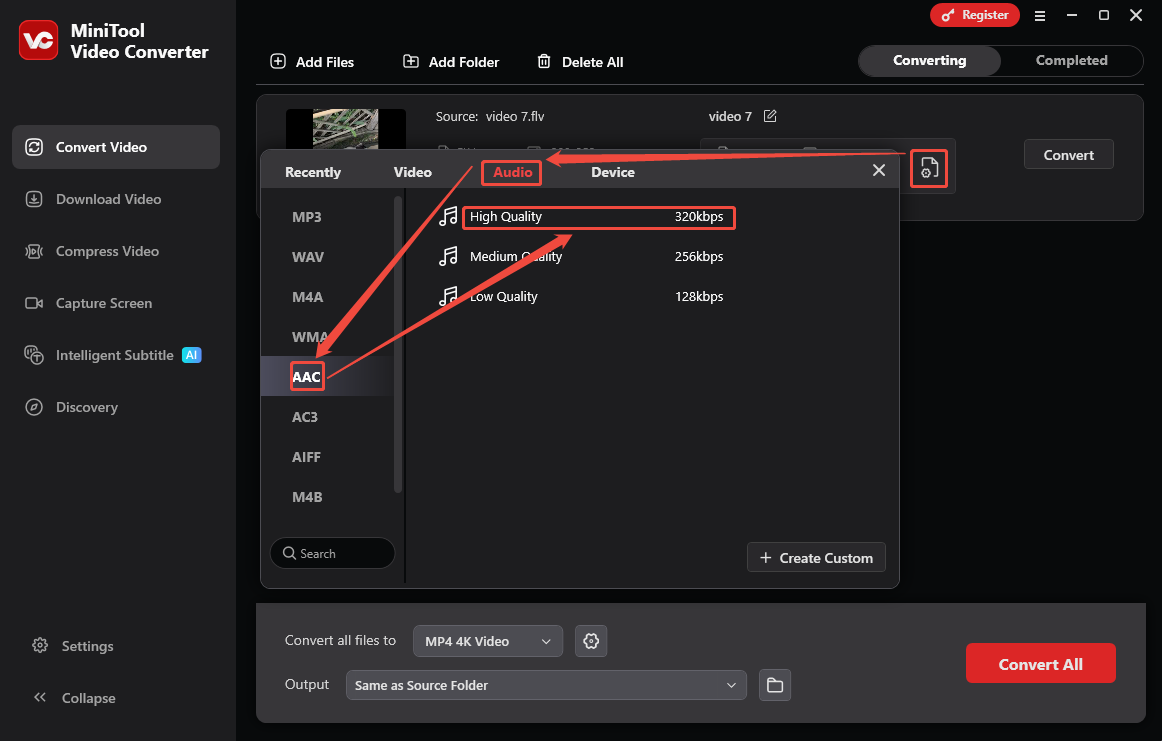Screen dimensions: 1162x741
Task: Open the Same as Source Folder dropdown
Action: pos(545,685)
